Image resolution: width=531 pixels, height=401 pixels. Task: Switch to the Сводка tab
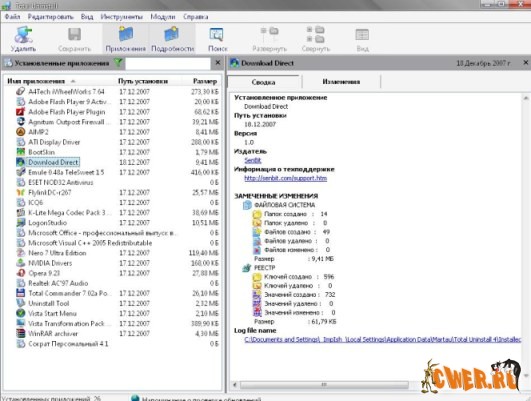coord(263,82)
